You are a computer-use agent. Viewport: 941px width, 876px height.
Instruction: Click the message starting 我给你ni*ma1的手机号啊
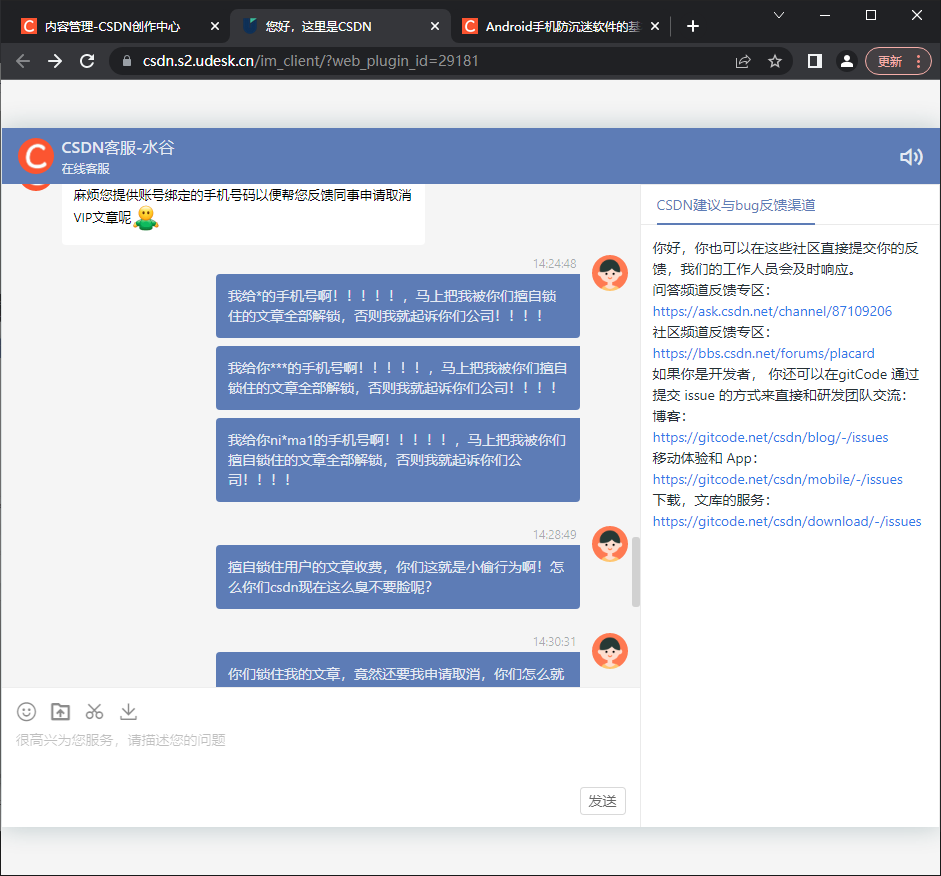398,460
